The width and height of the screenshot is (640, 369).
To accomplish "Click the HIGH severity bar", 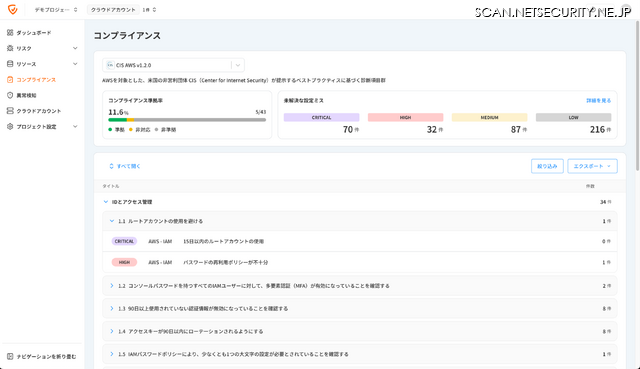I will pyautogui.click(x=405, y=117).
